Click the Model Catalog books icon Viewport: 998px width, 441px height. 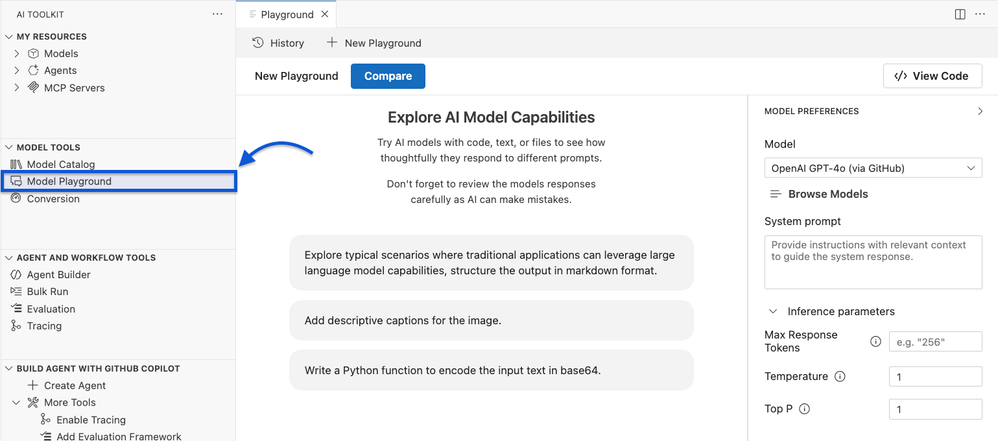[x=16, y=164]
